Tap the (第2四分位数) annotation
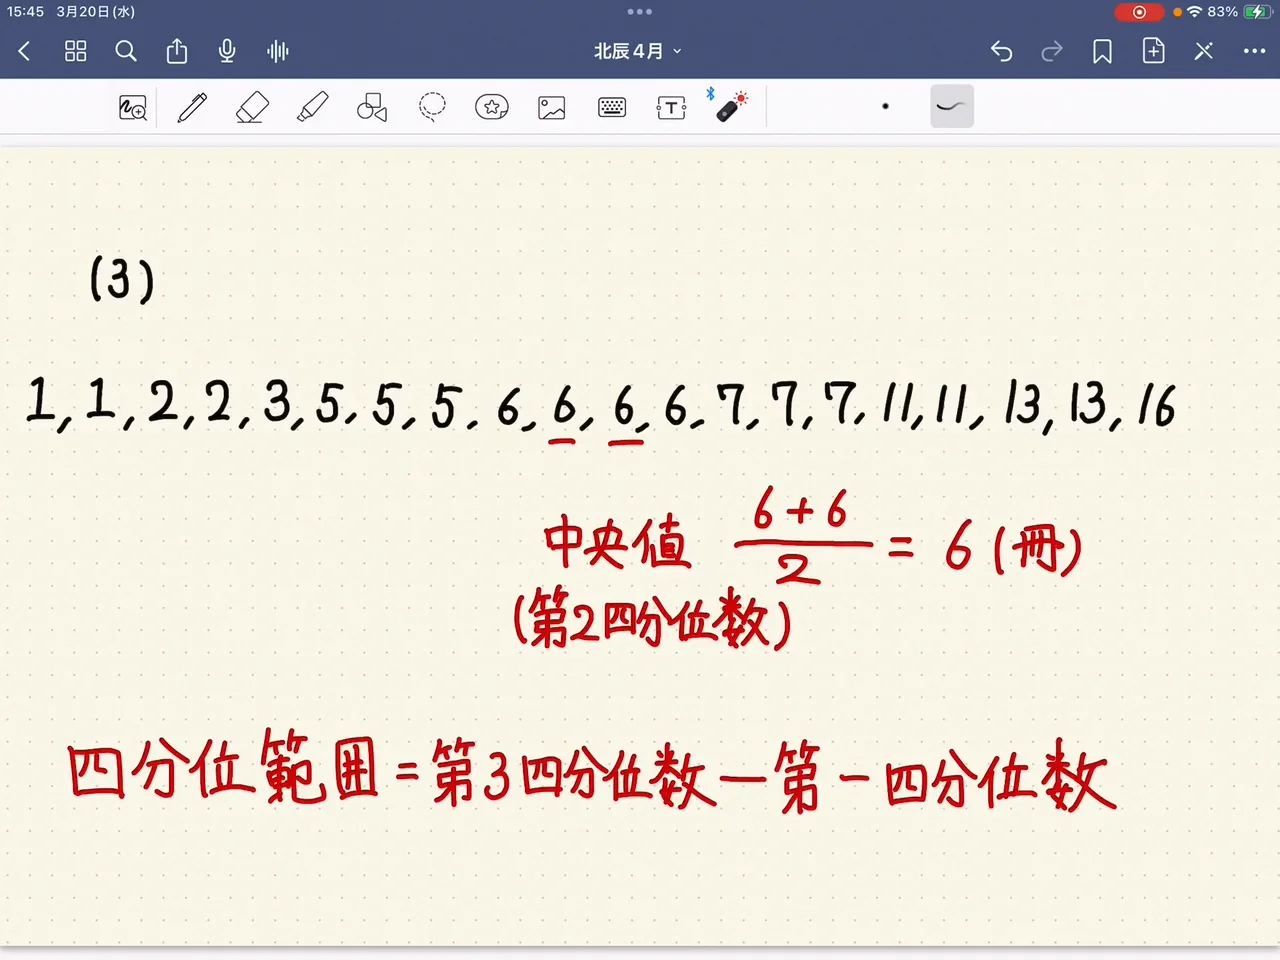The image size is (1280, 960). pos(652,621)
